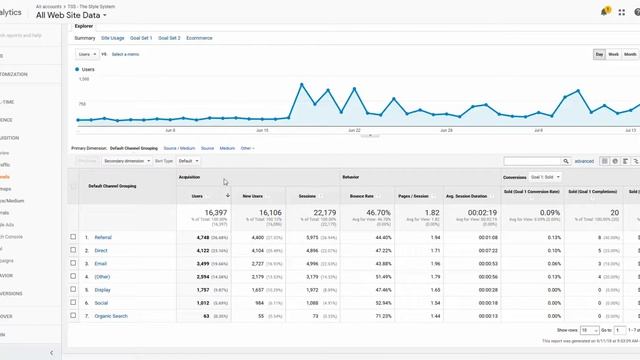The width and height of the screenshot is (640, 360).
Task: Select the Summary metric group
Action: point(84,38)
